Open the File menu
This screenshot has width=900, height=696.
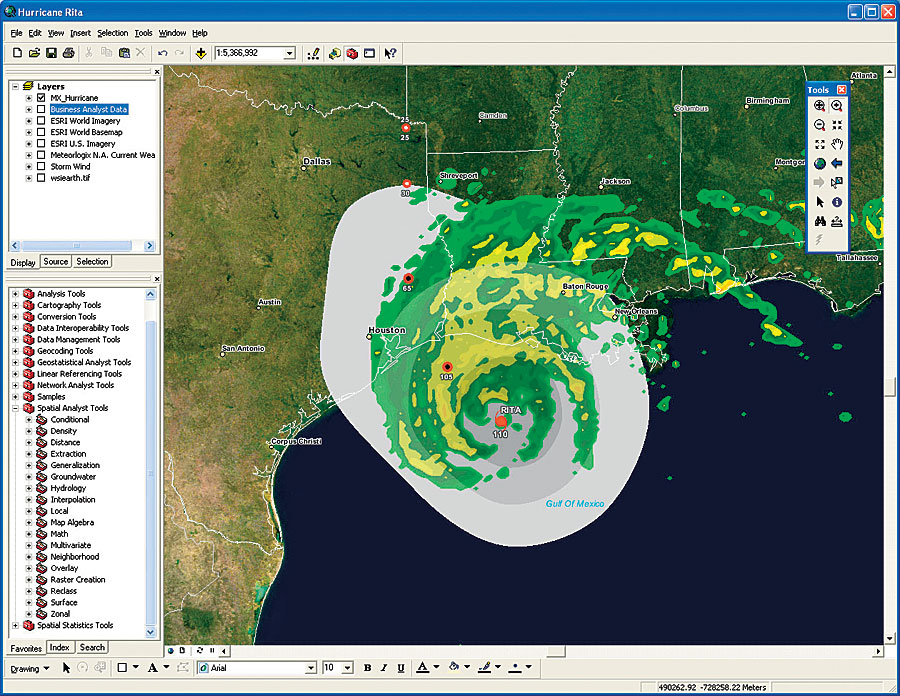17,33
